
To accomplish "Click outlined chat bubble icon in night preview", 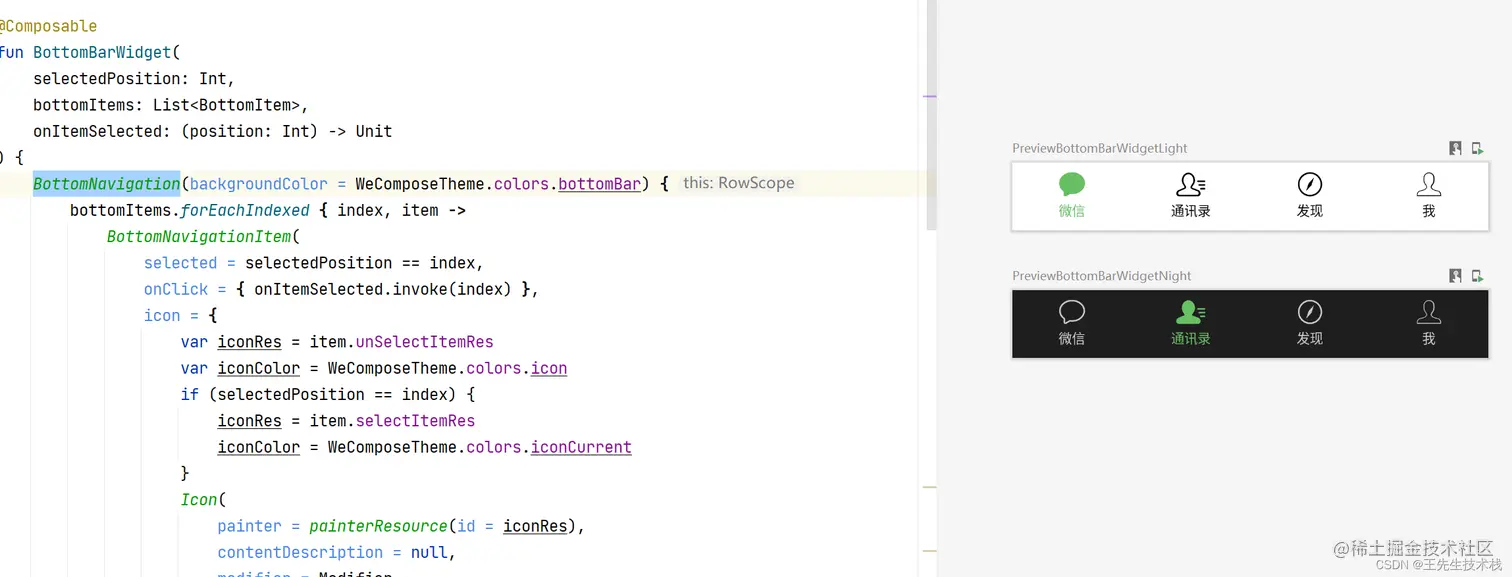I will (x=1072, y=312).
